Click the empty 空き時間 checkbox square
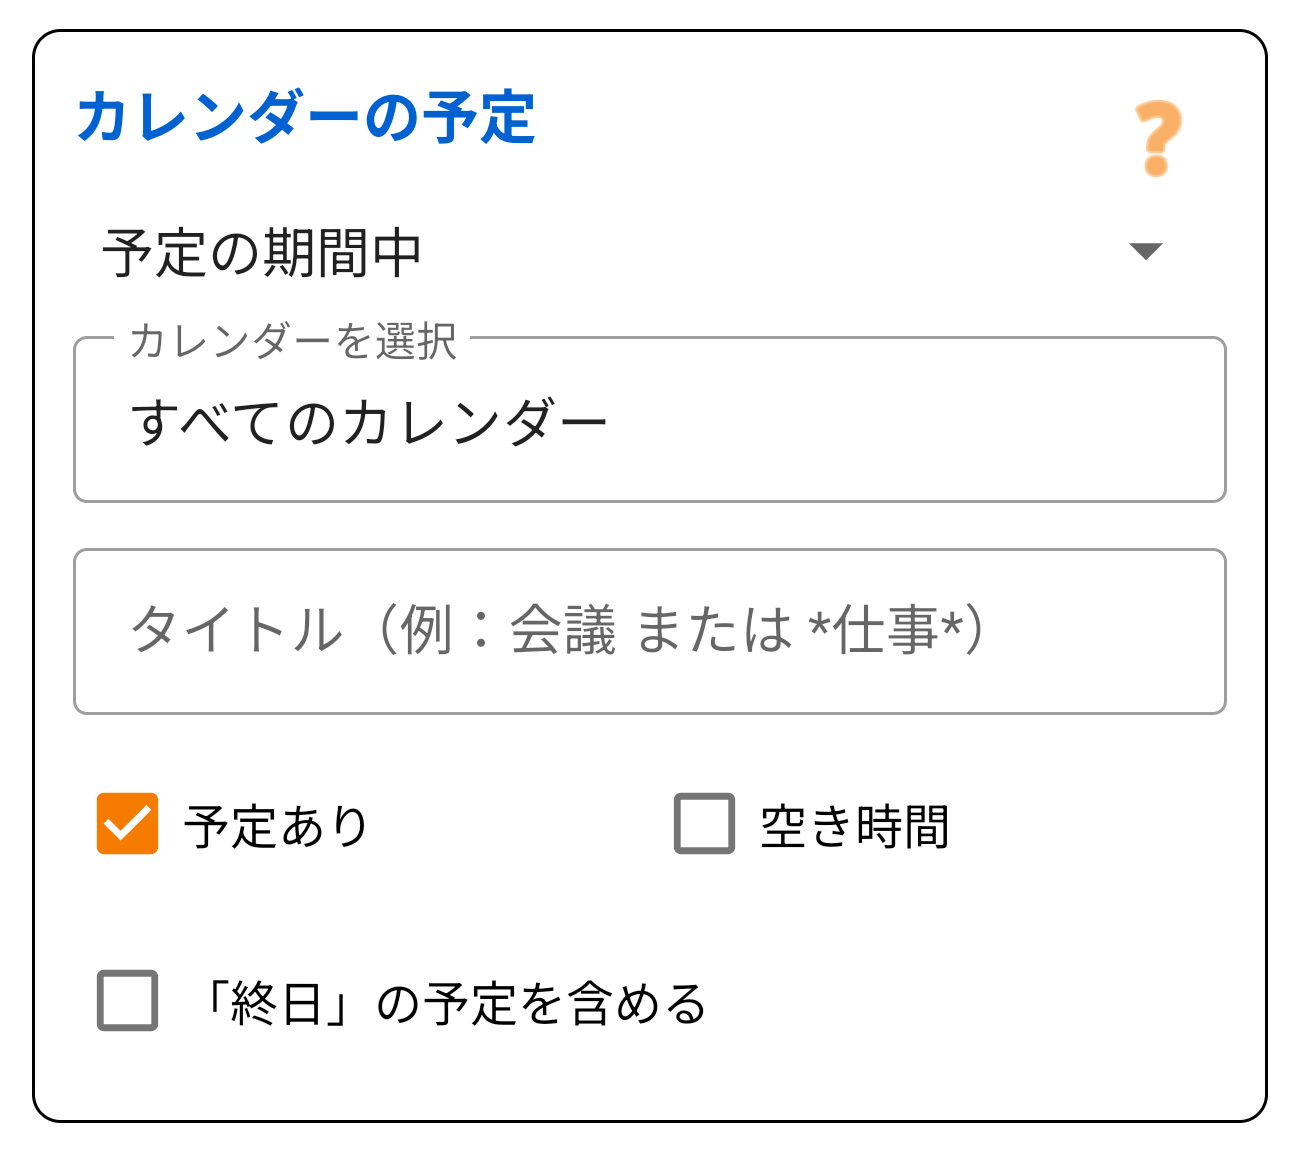This screenshot has width=1310, height=1165. [x=703, y=823]
